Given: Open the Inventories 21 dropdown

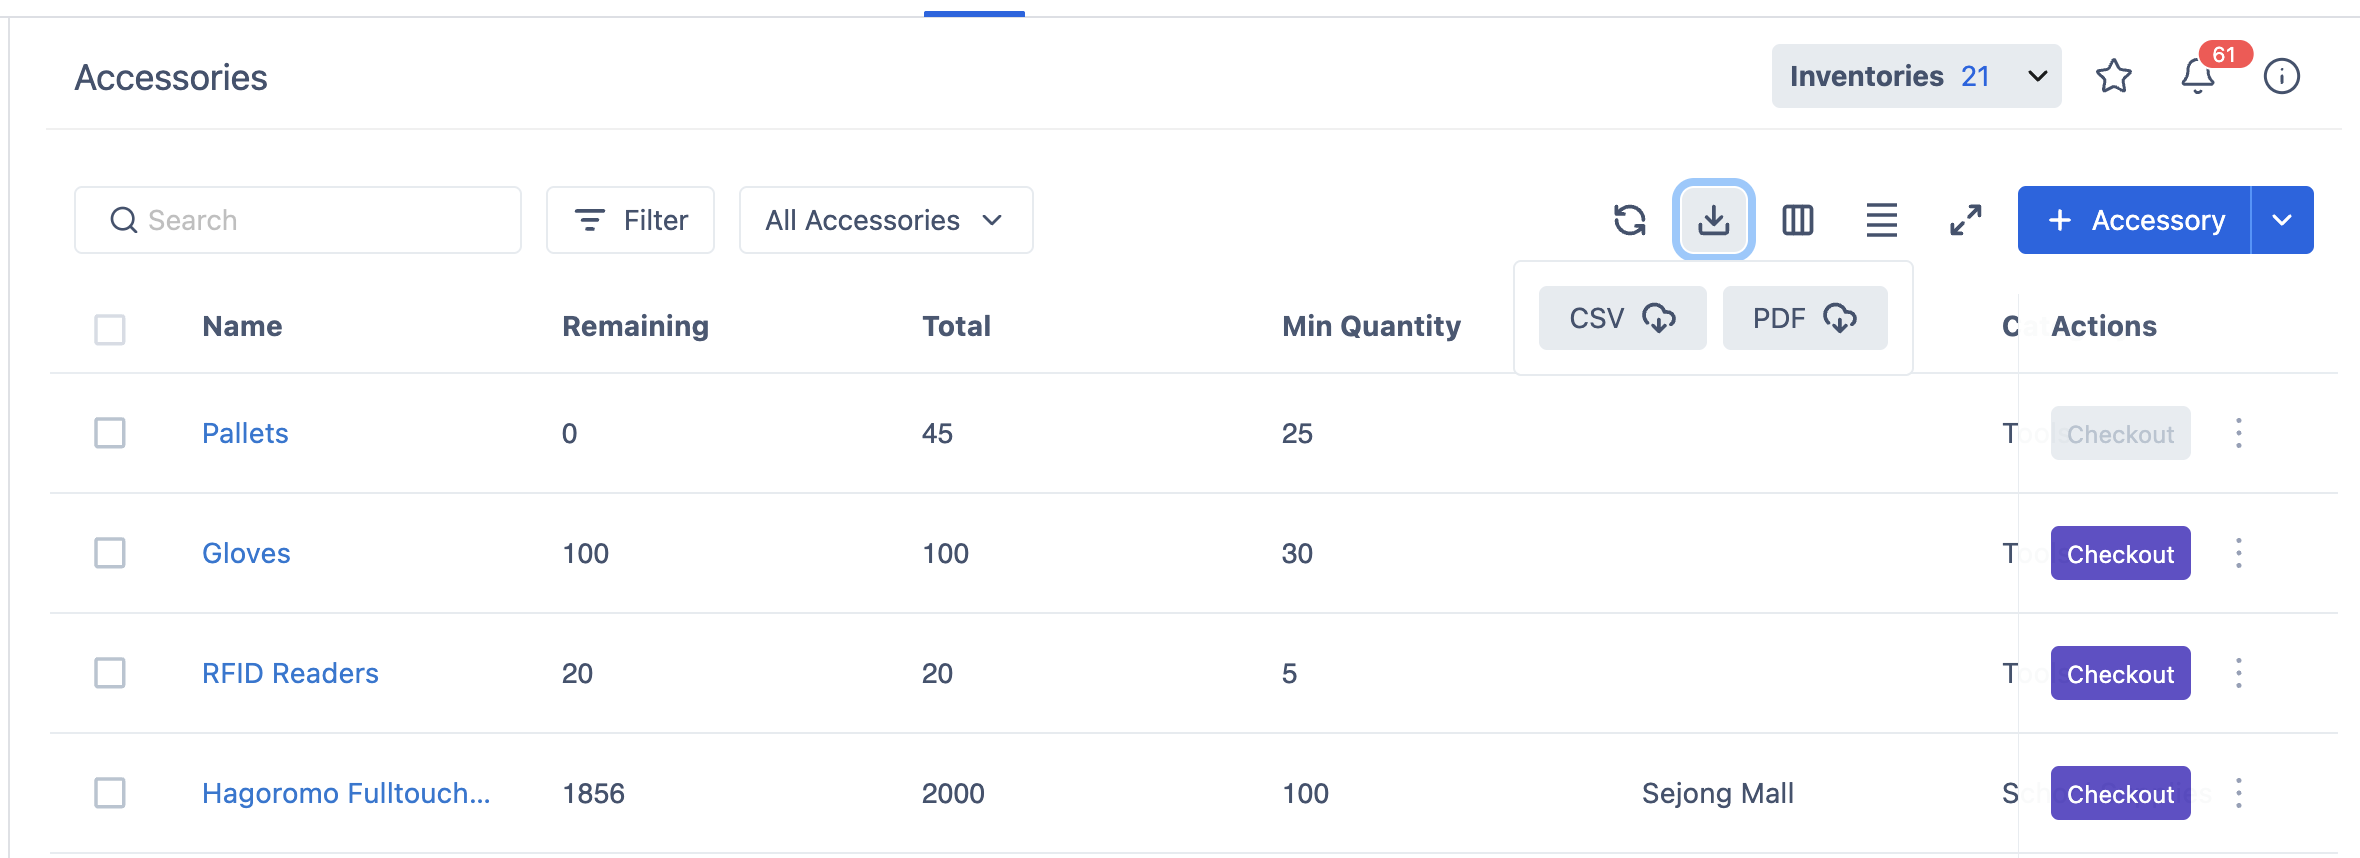Looking at the screenshot, I should click(1915, 76).
